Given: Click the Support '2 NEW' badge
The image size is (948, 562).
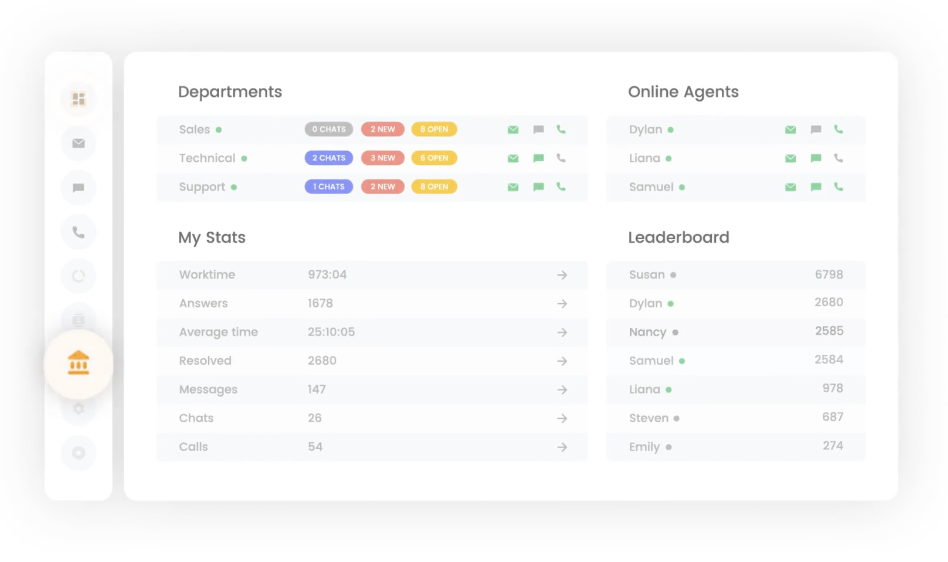Looking at the screenshot, I should pyautogui.click(x=383, y=187).
